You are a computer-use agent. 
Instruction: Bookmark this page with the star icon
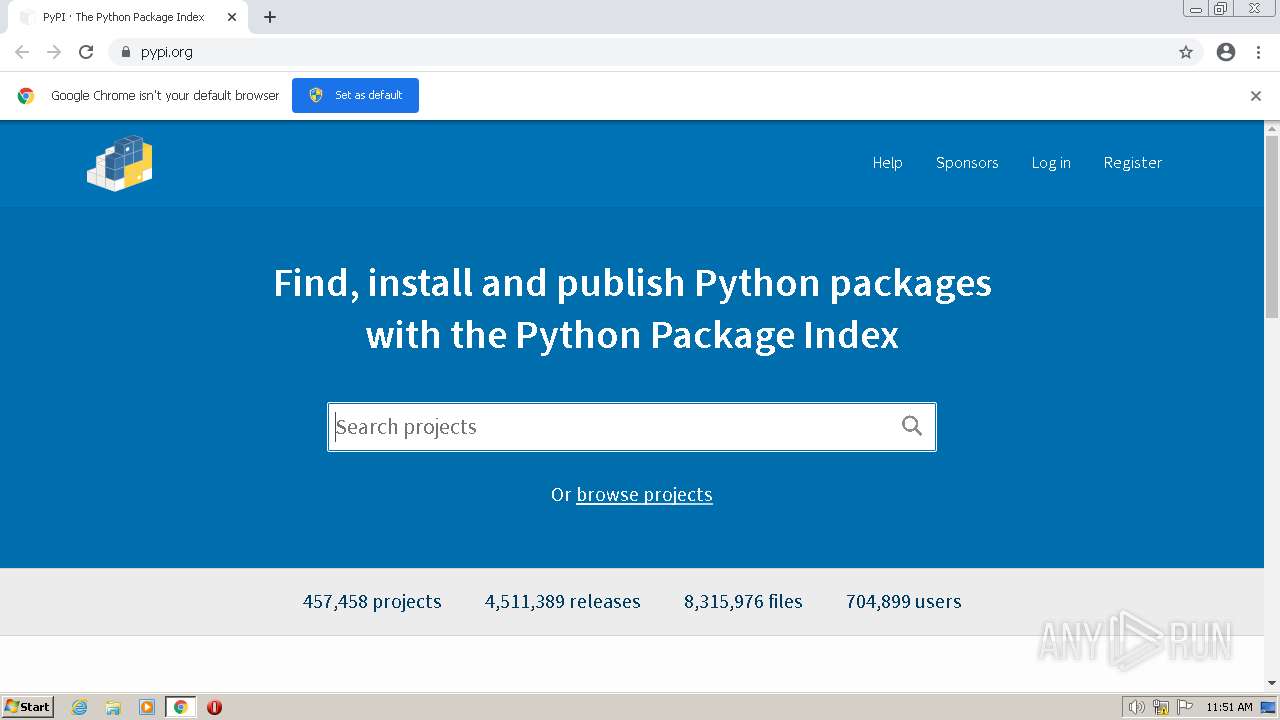pyautogui.click(x=1186, y=52)
